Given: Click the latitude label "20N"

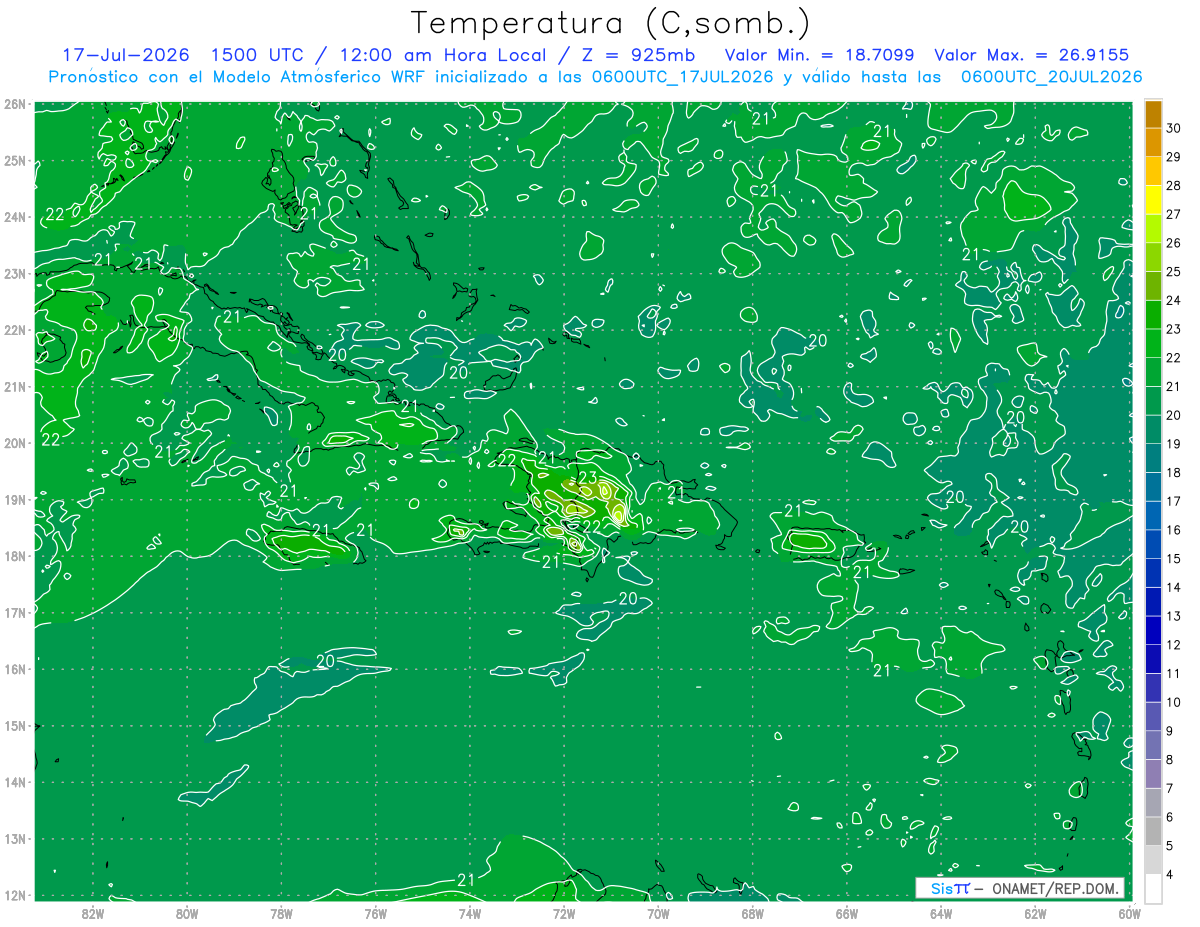Looking at the screenshot, I should 14,443.
